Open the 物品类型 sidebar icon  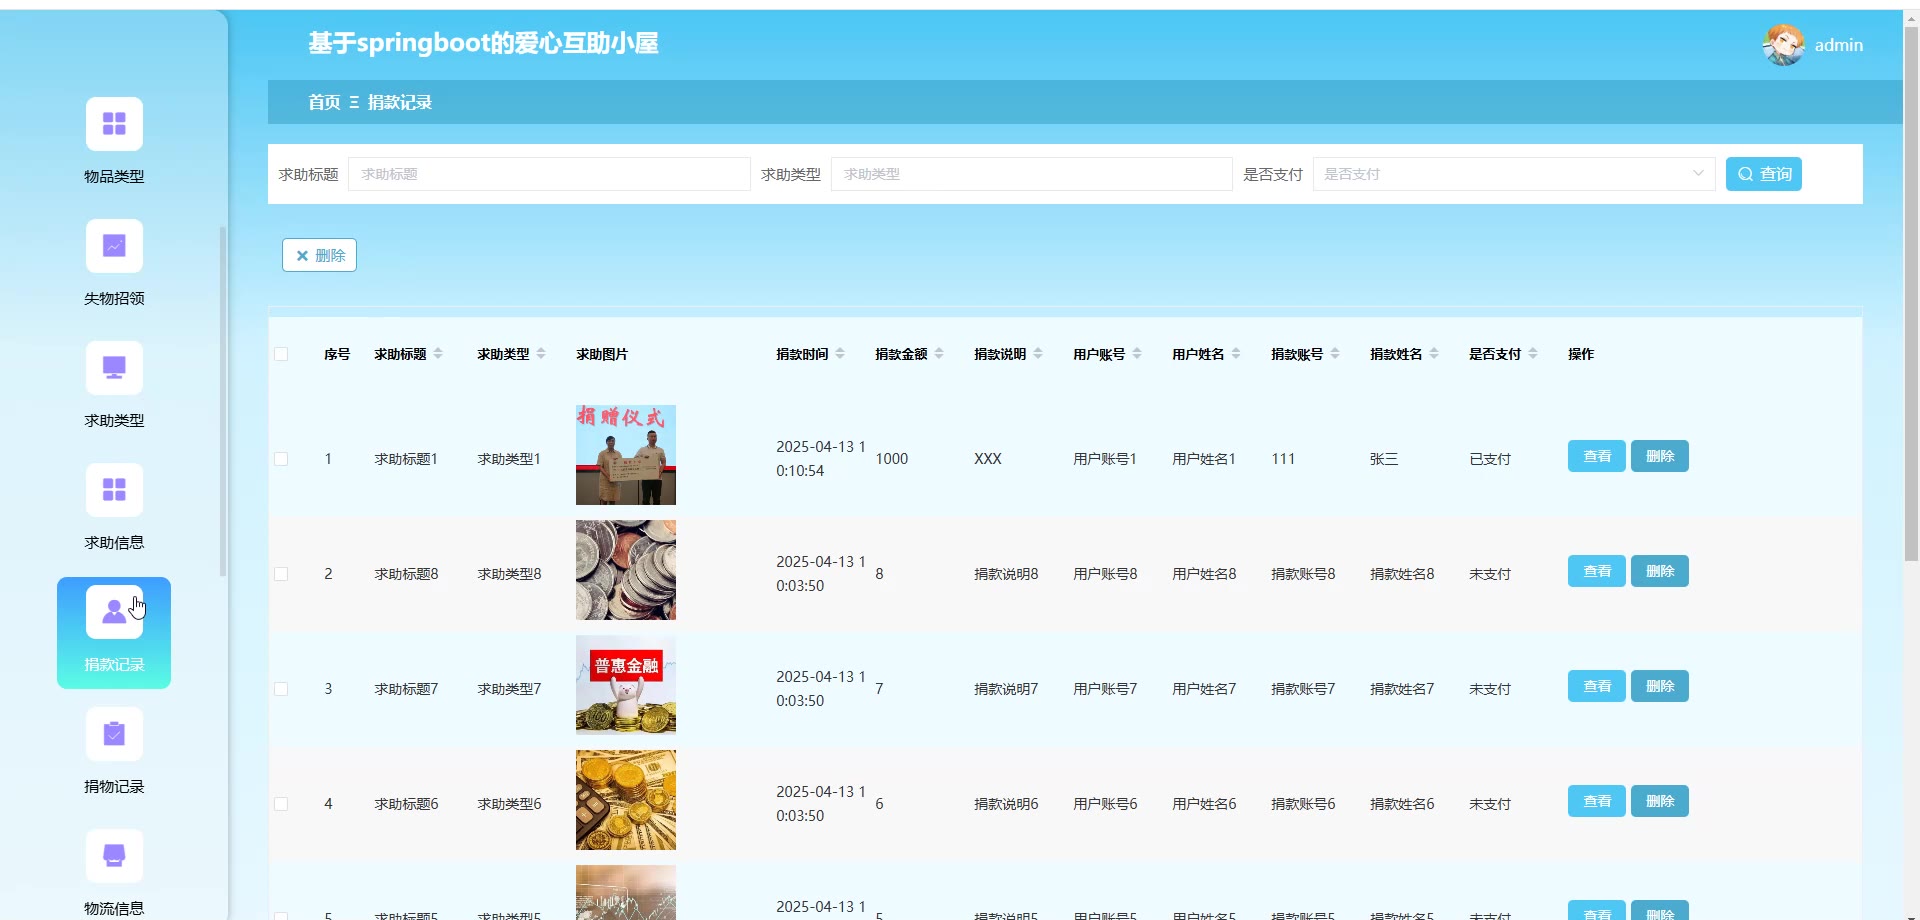click(114, 124)
